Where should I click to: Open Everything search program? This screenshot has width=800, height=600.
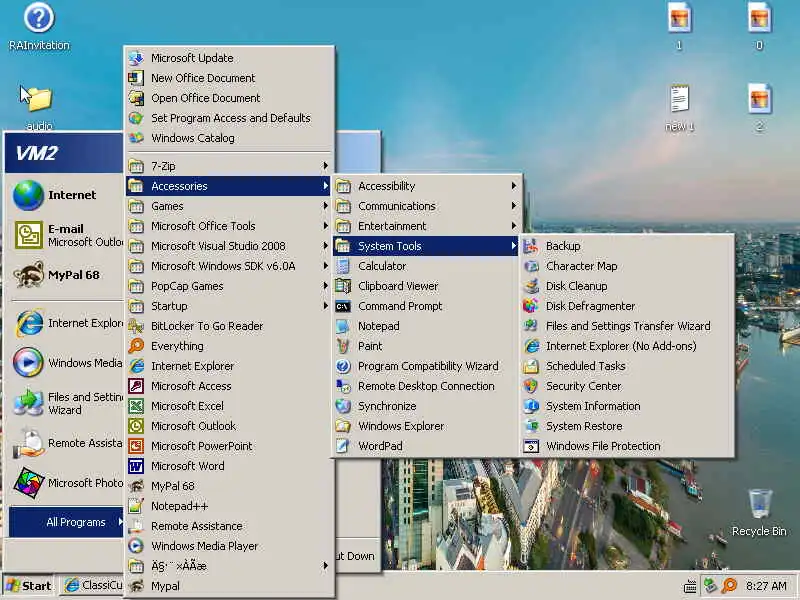tap(229, 346)
